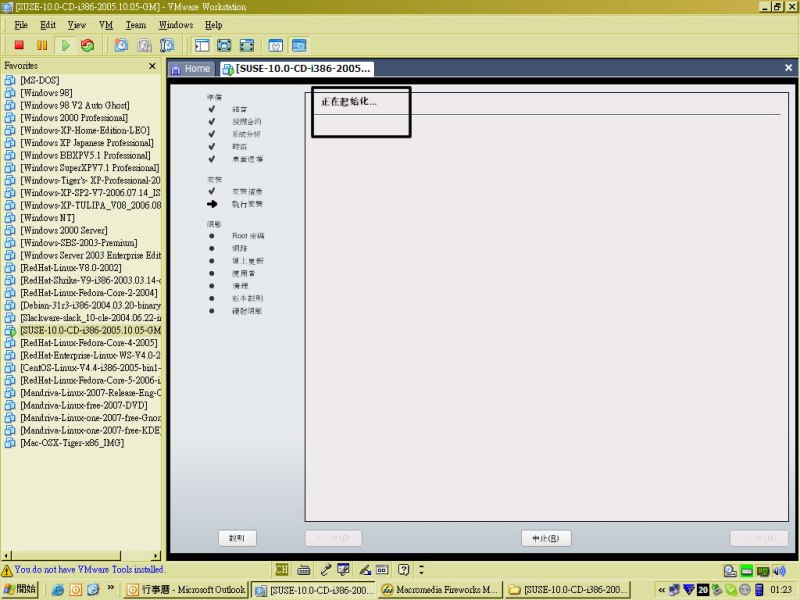This screenshot has width=800, height=600.
Task: Open the Snapshot Manager toolbar icon
Action: point(167,45)
